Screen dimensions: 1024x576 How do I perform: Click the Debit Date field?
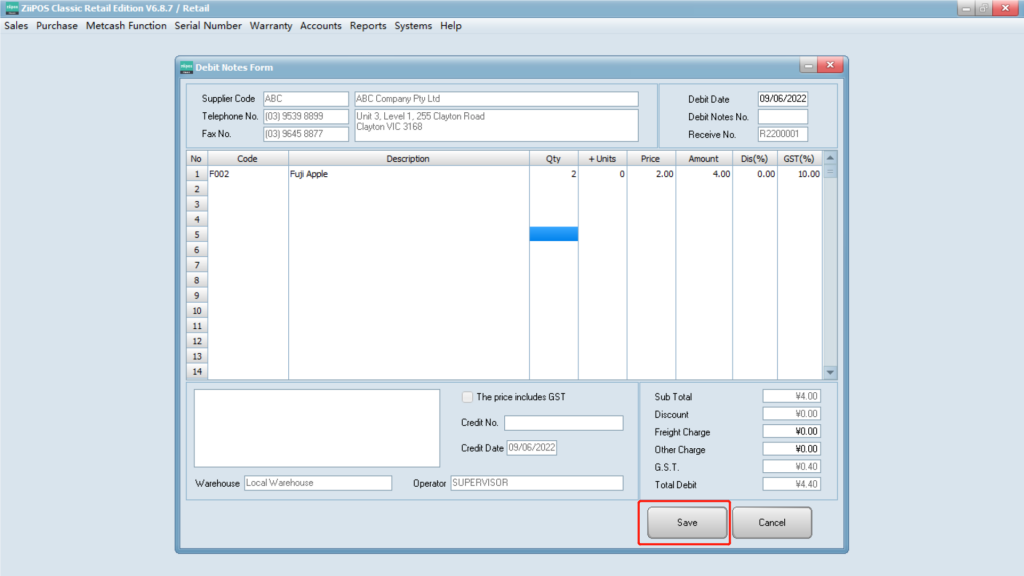782,99
